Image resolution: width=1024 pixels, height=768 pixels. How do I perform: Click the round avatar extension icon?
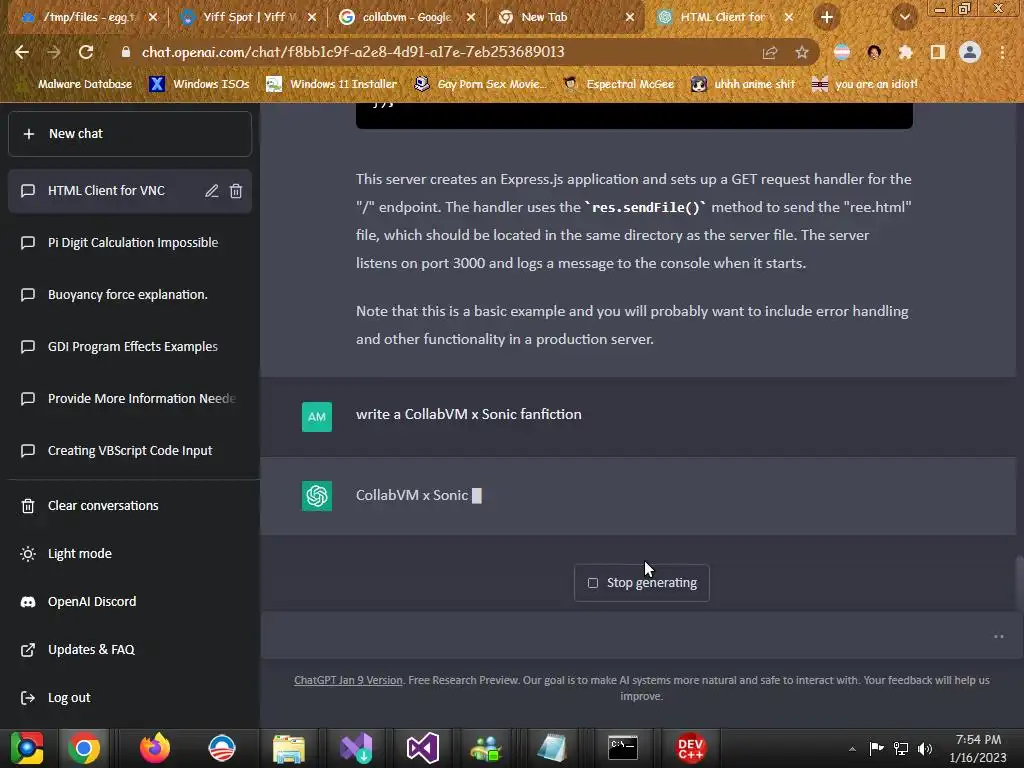click(x=874, y=52)
